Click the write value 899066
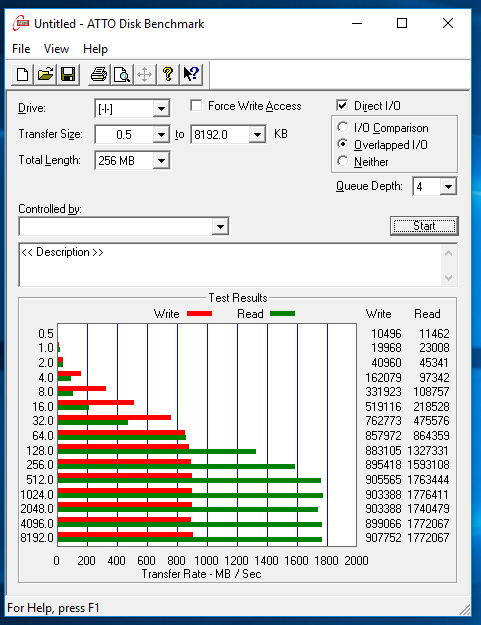The image size is (481, 625). coord(383,524)
